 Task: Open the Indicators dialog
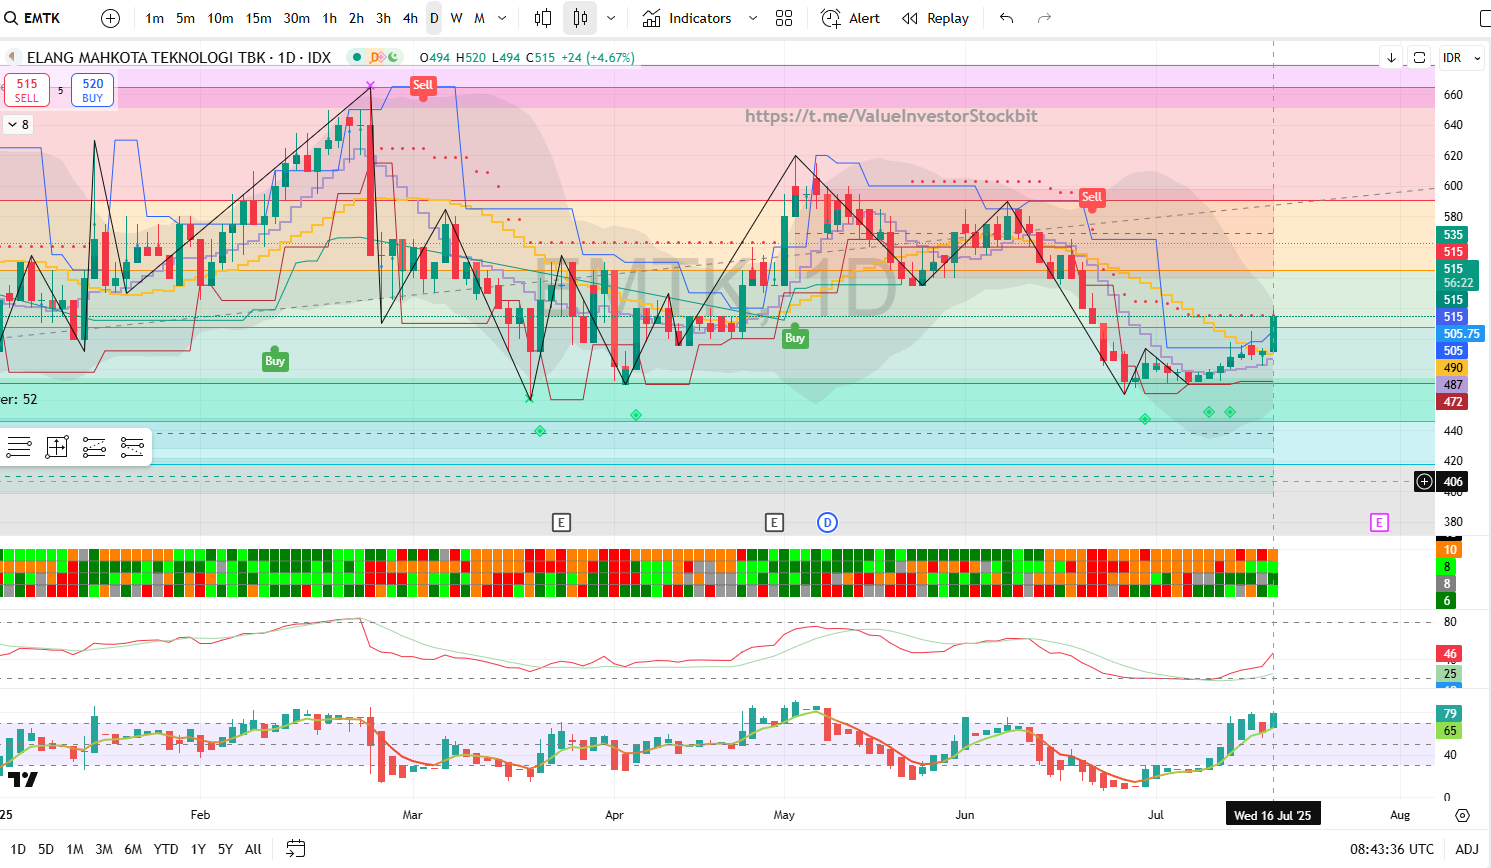687,18
